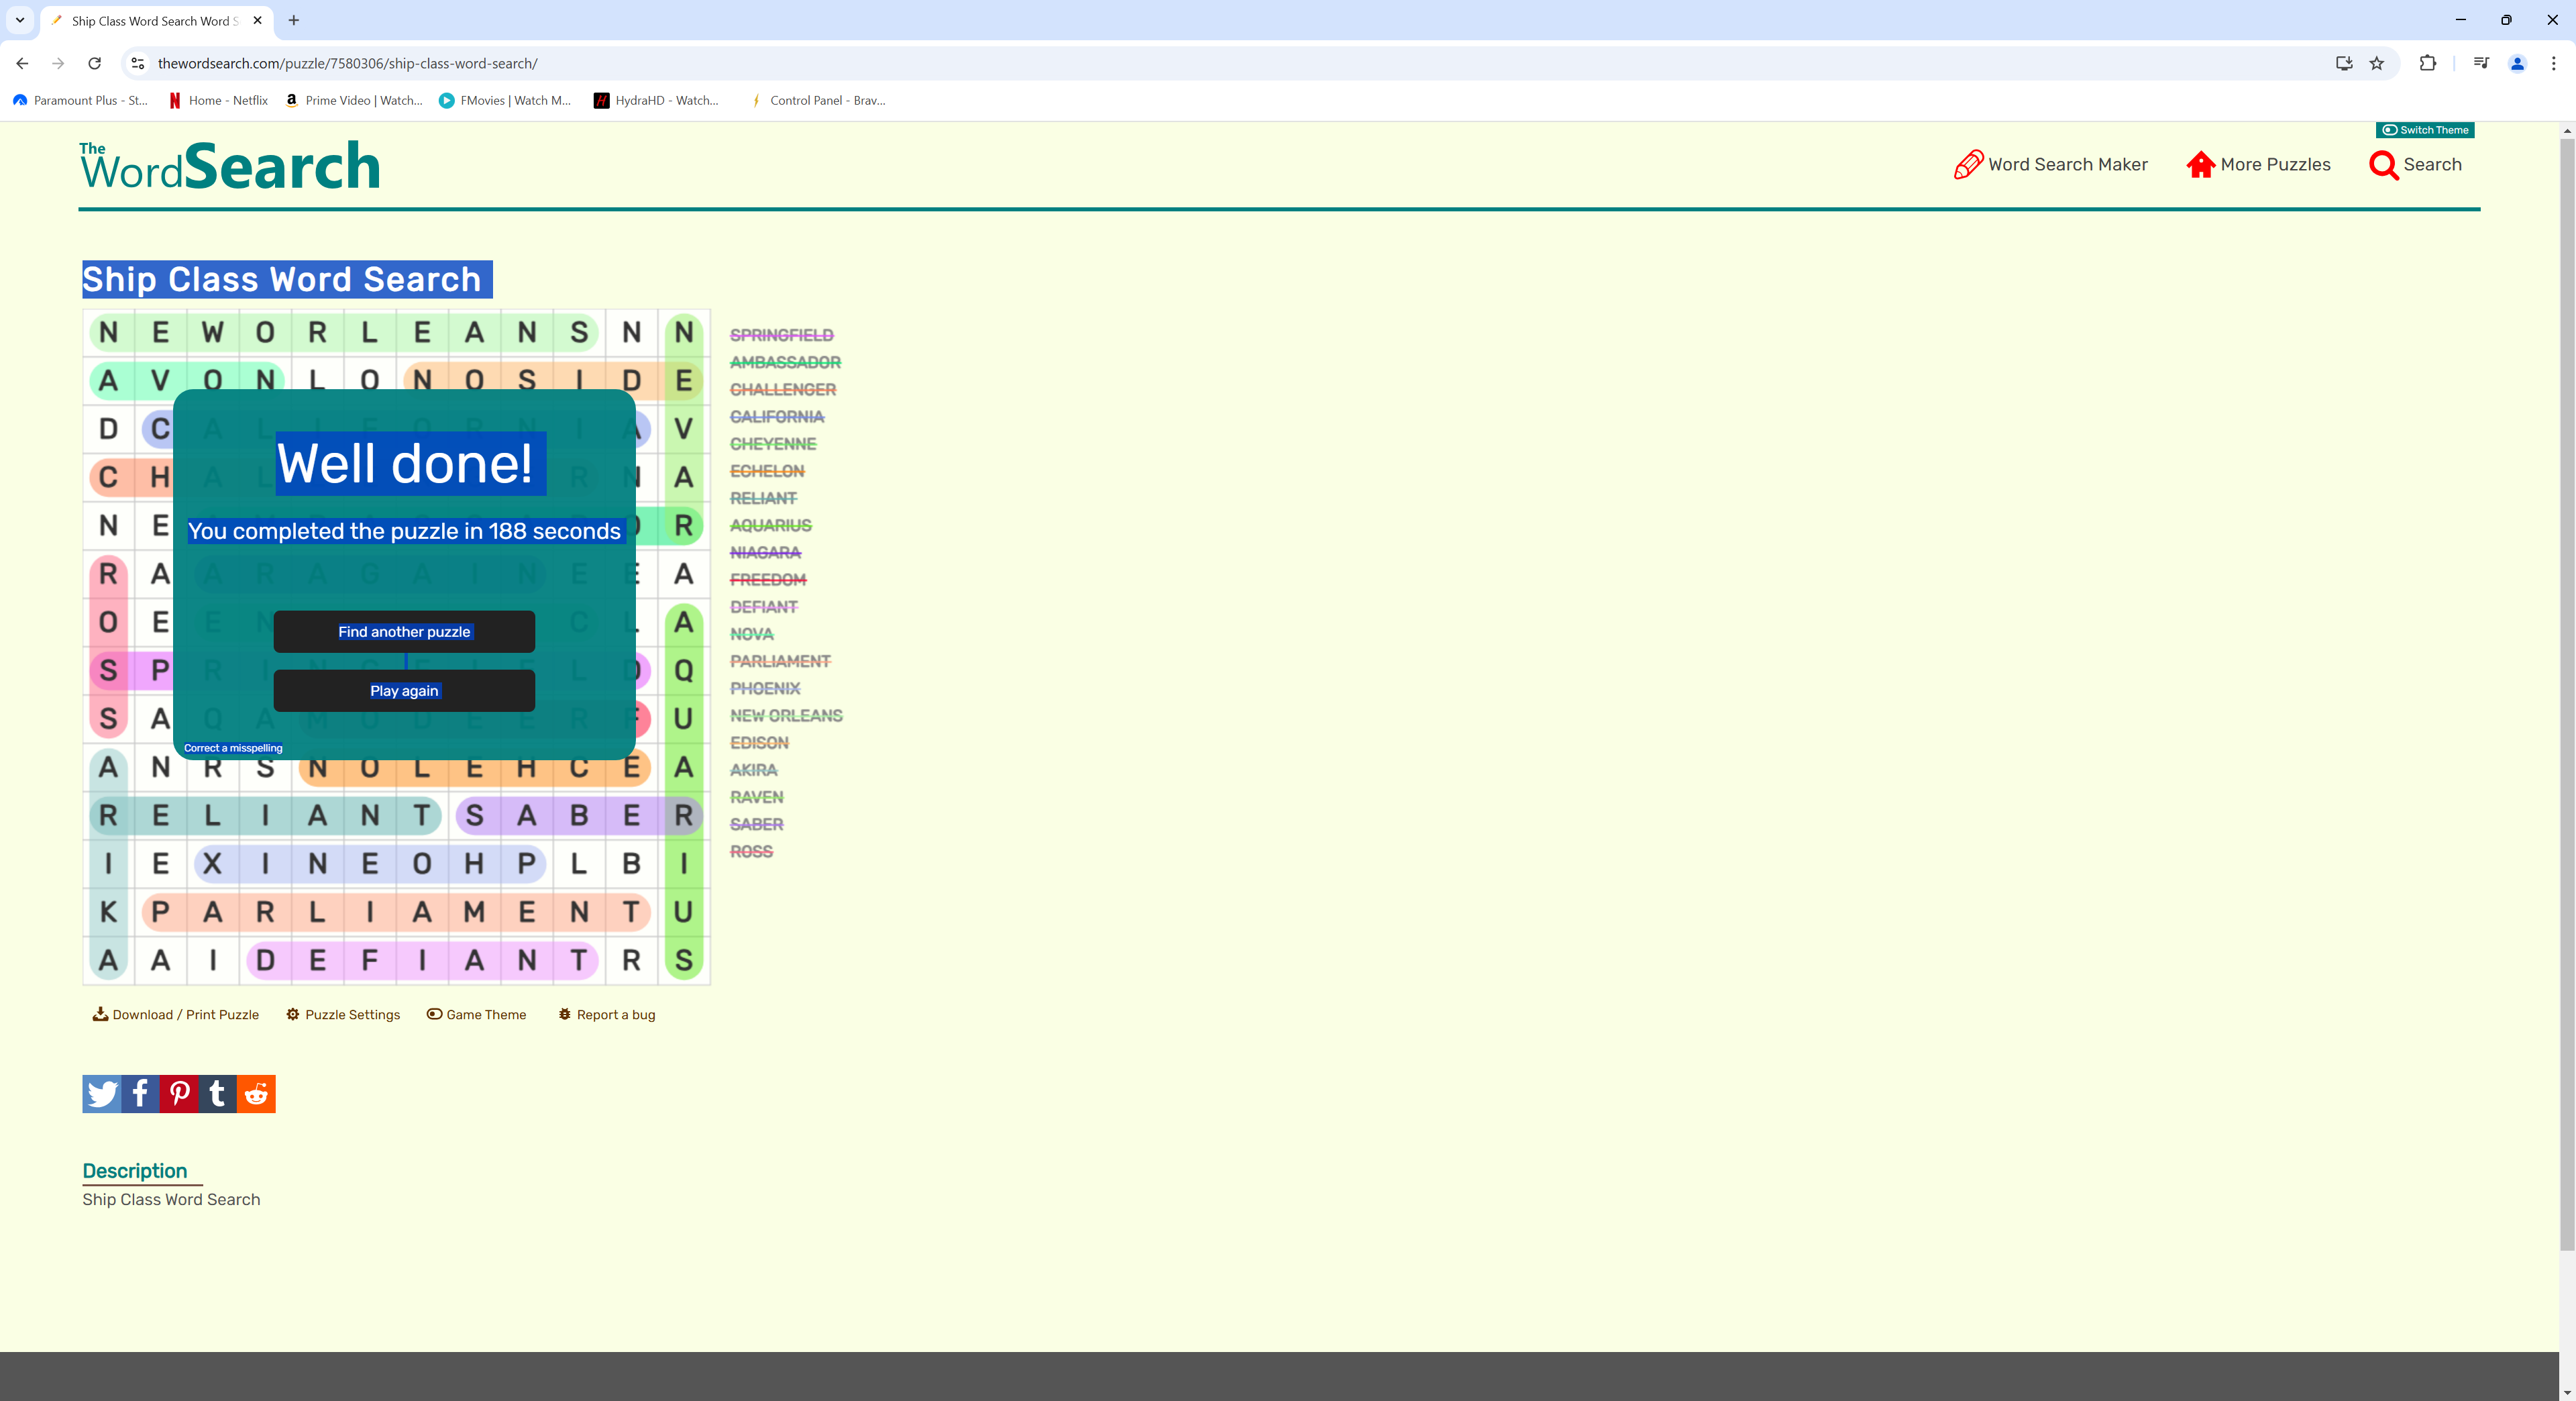Click the Reddit share icon
The image size is (2576, 1401).
click(256, 1094)
